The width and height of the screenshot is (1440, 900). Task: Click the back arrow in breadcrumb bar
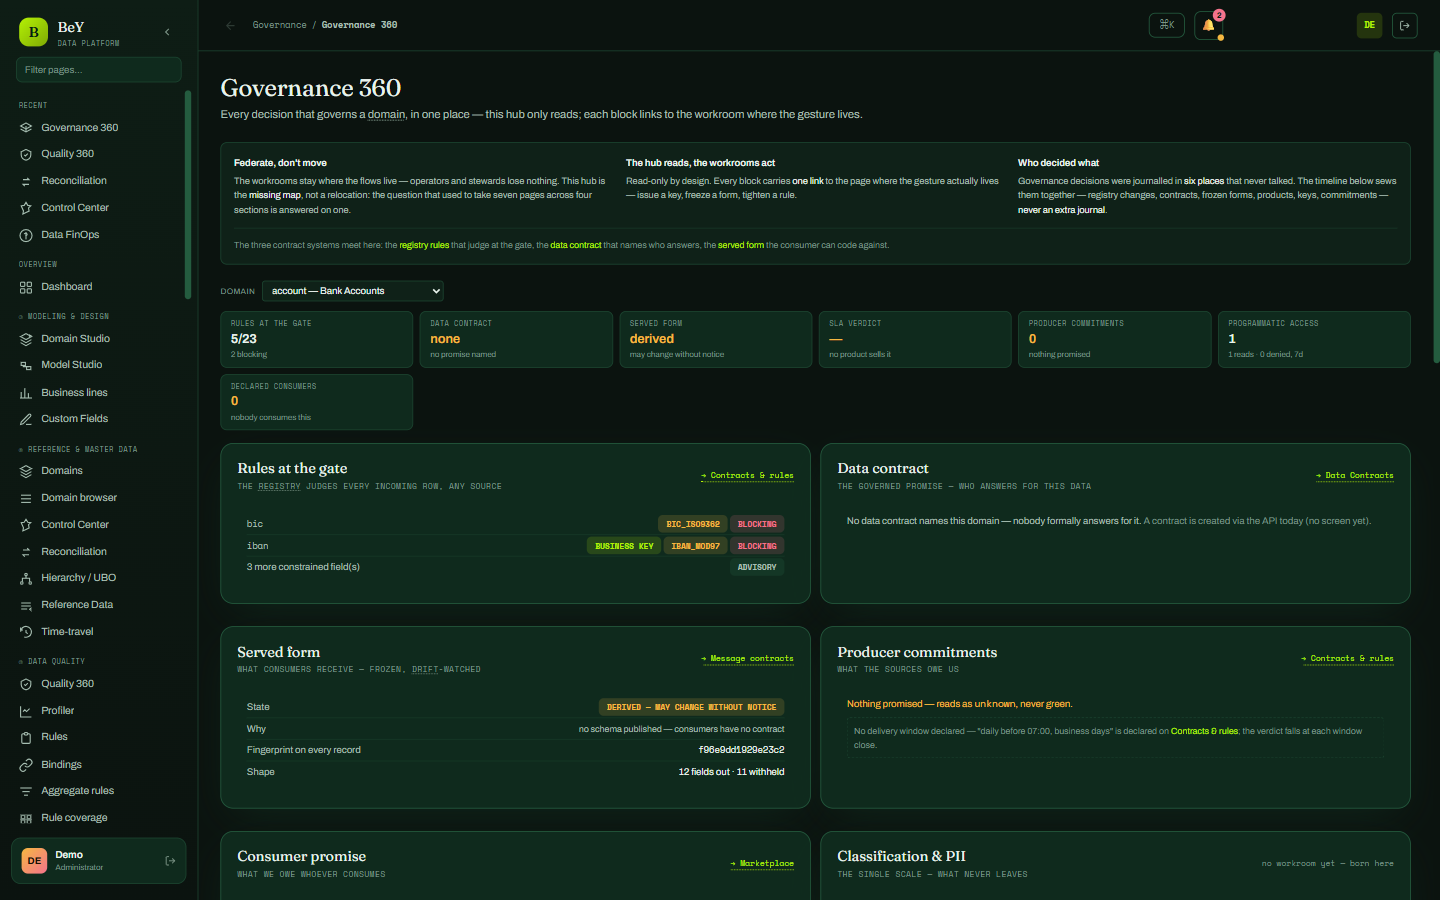coord(231,25)
